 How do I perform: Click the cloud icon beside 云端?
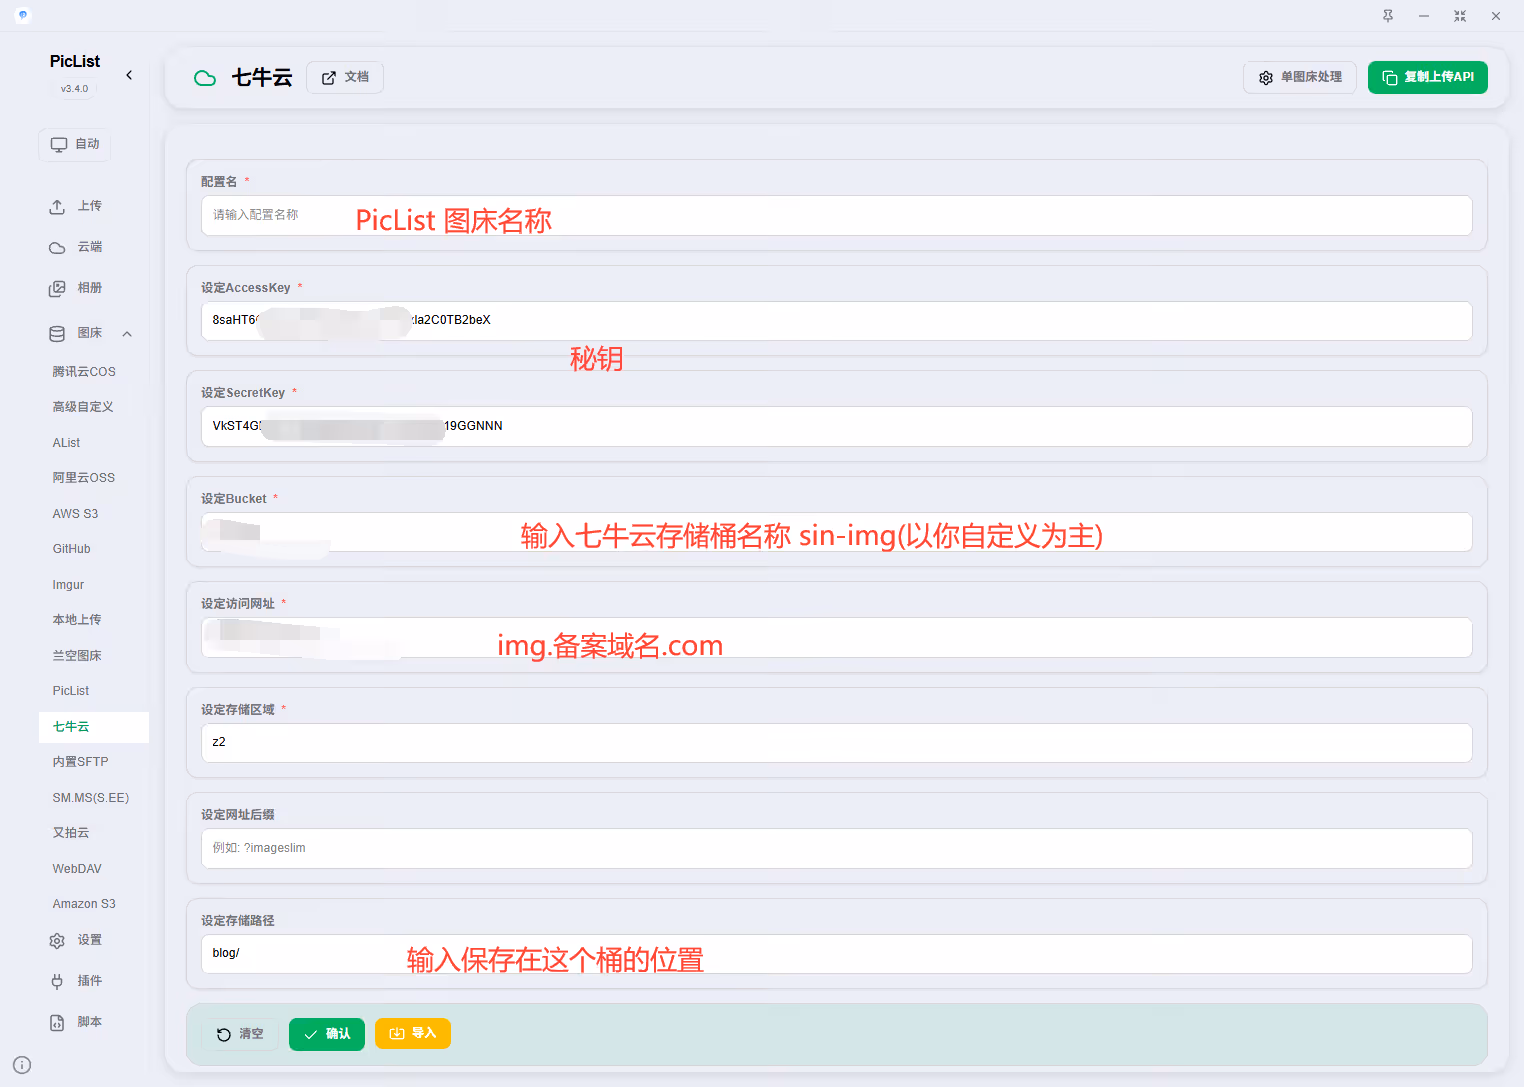pos(57,247)
